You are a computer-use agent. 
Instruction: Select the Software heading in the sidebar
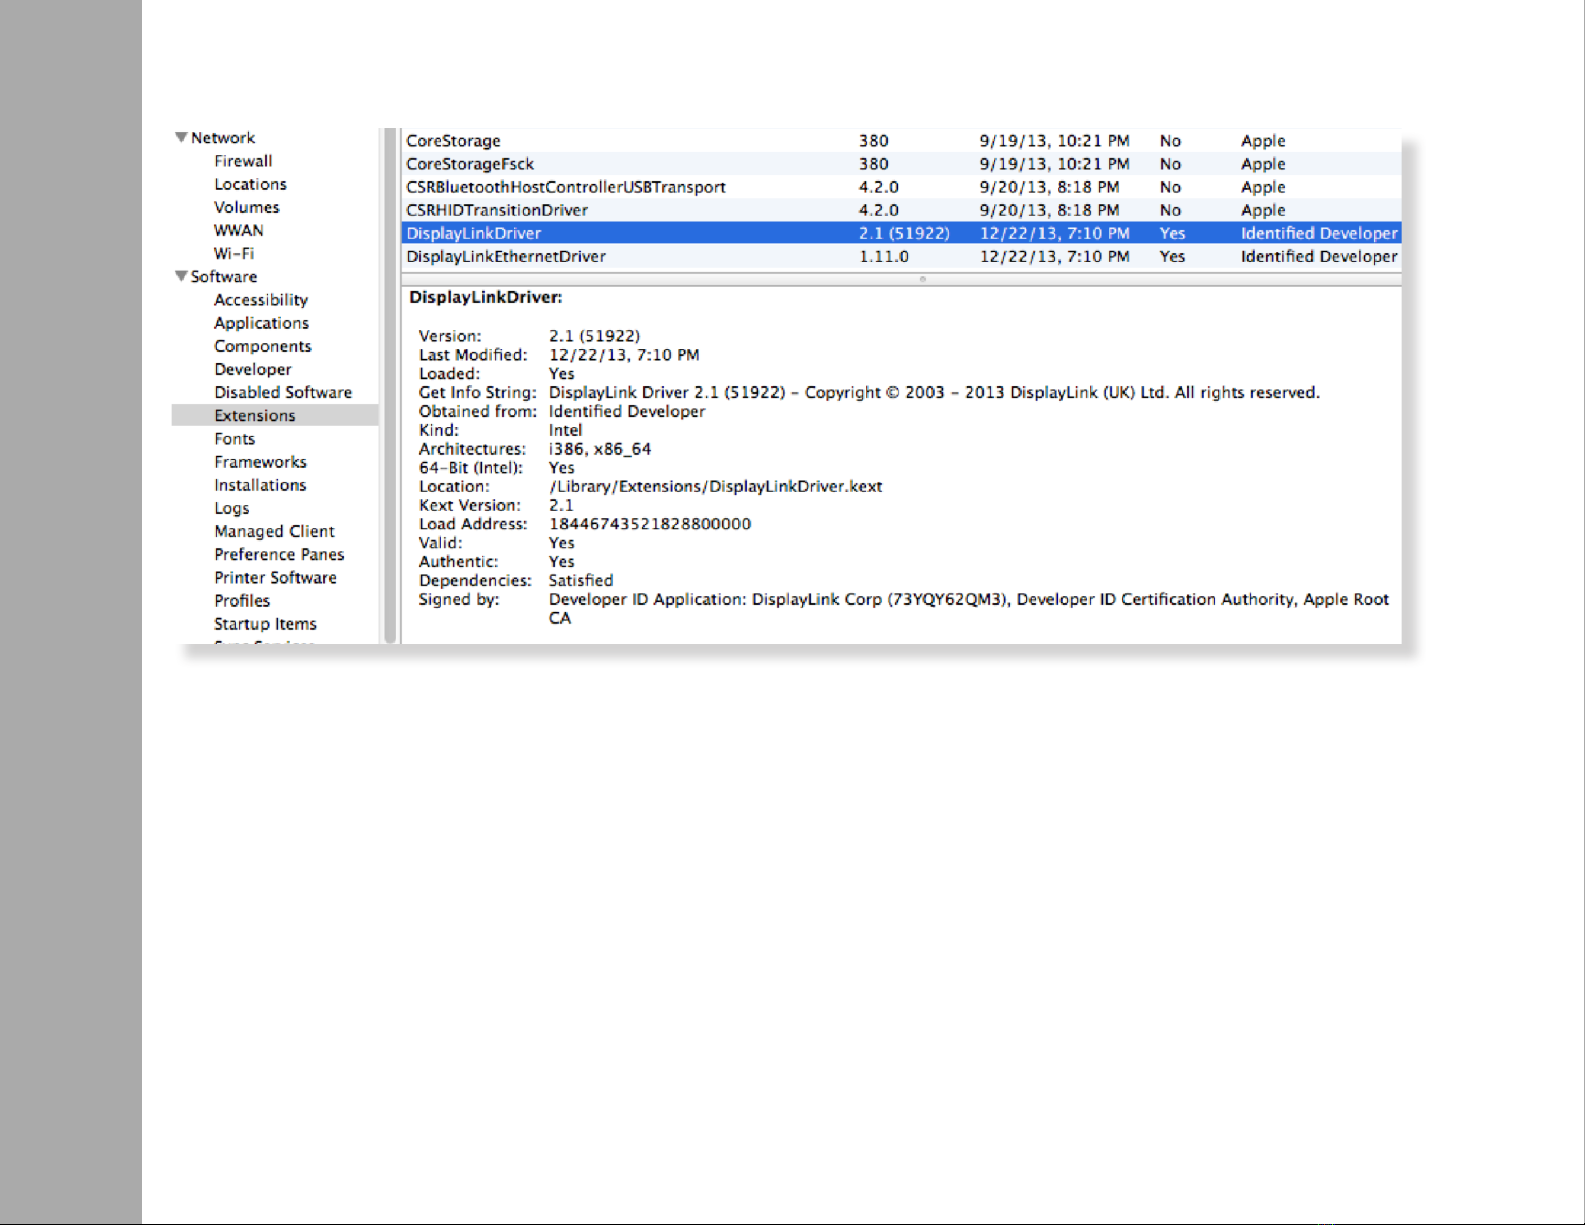coord(224,277)
